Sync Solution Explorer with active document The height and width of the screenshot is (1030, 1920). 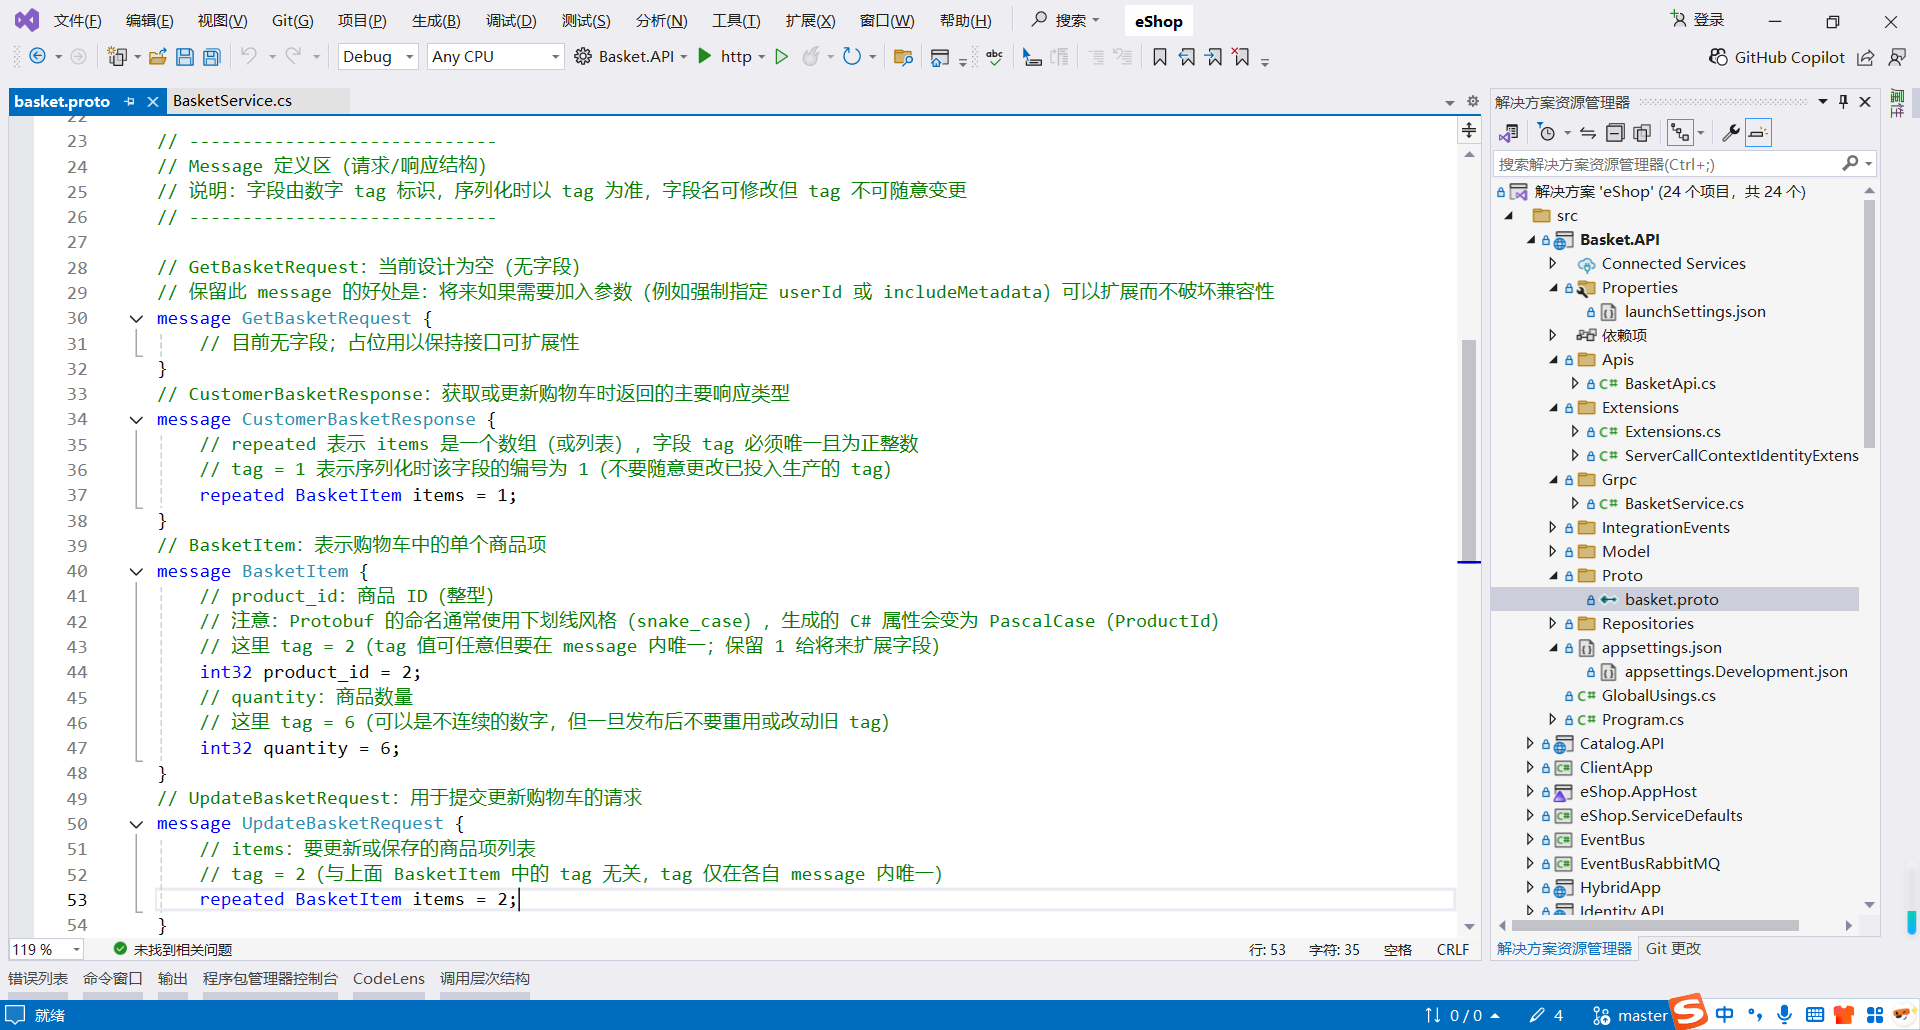(x=1588, y=132)
